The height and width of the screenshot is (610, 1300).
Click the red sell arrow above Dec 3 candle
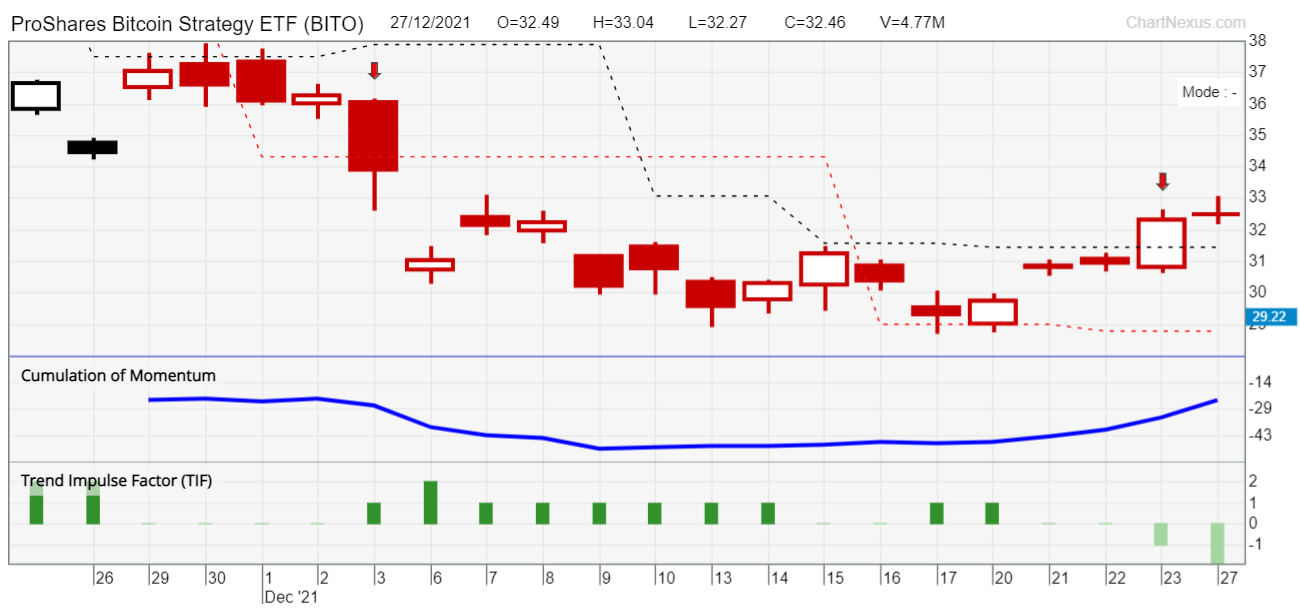tap(374, 70)
